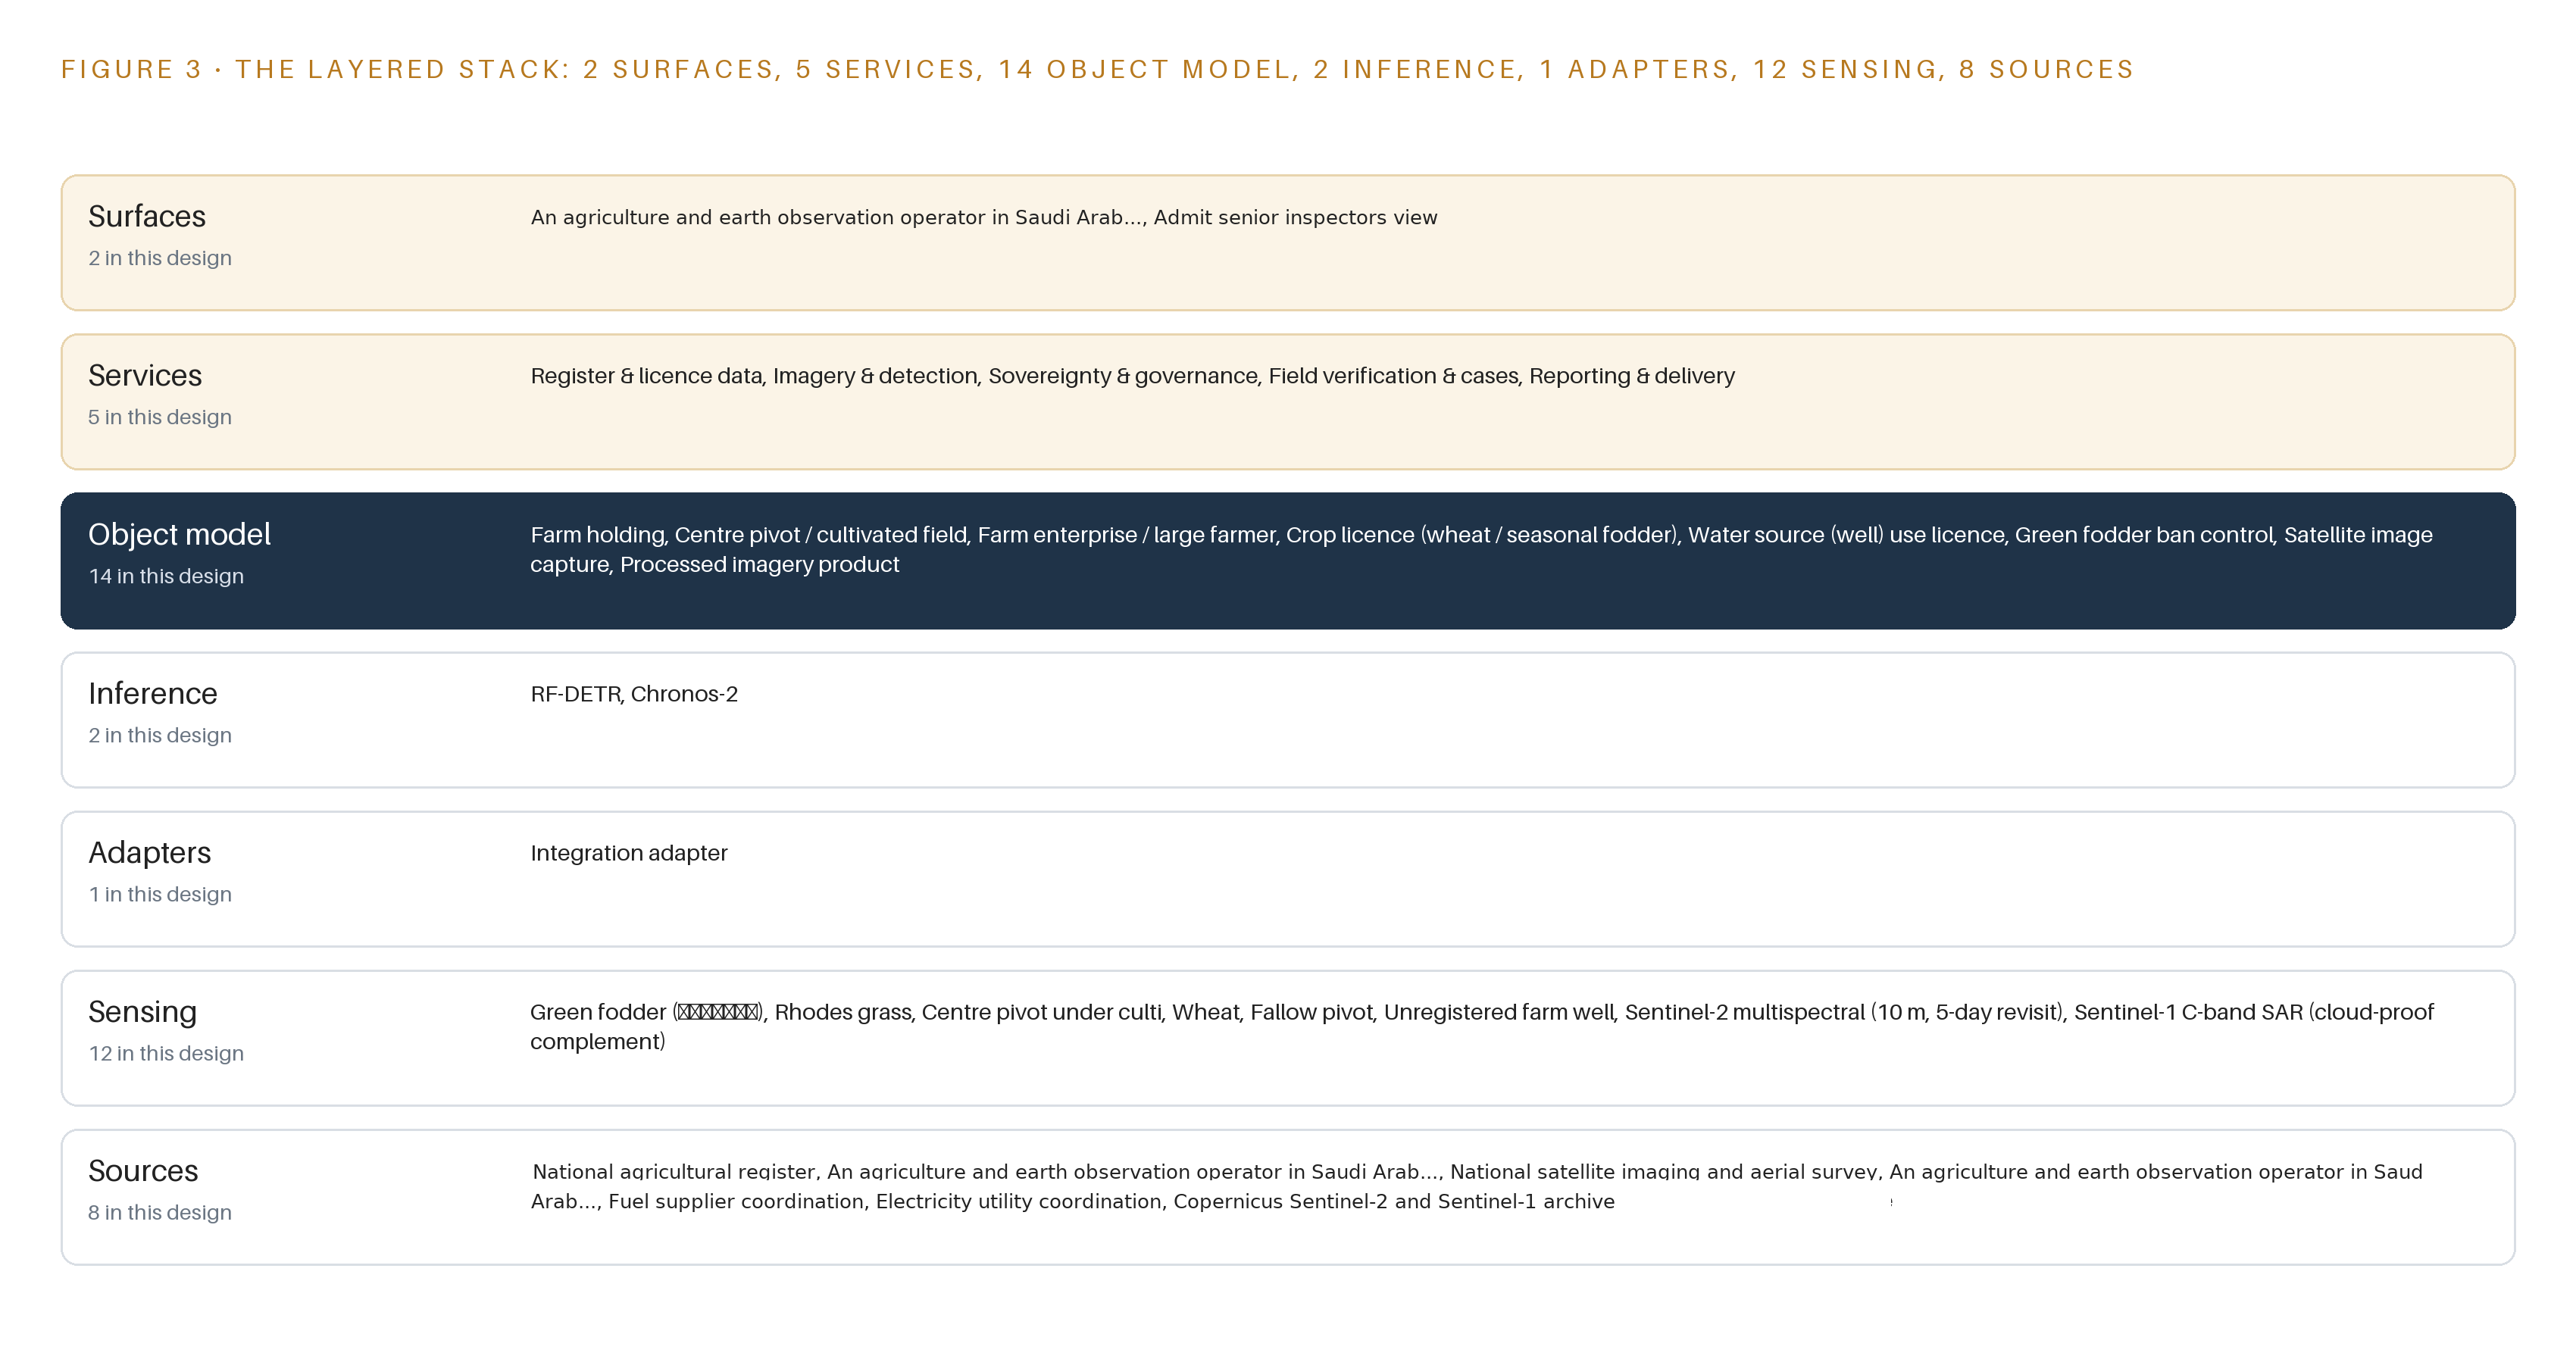Click '8 in this design' under Sources
The width and height of the screenshot is (2576, 1356).
(x=160, y=1212)
